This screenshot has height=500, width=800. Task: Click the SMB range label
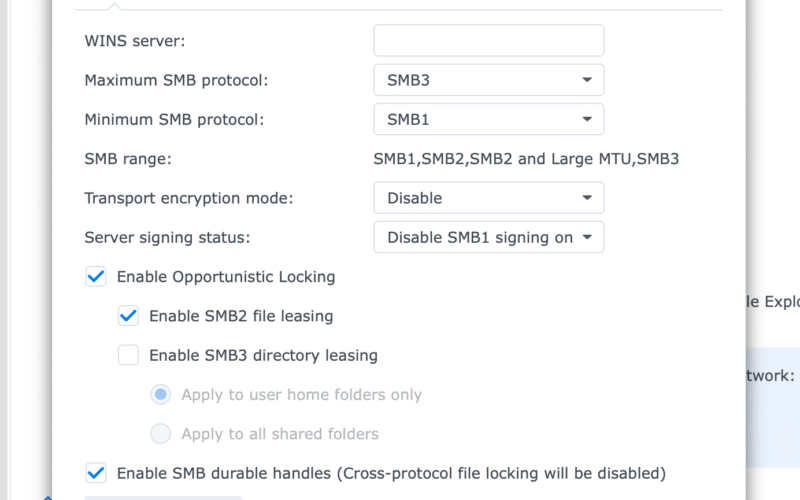click(x=128, y=159)
